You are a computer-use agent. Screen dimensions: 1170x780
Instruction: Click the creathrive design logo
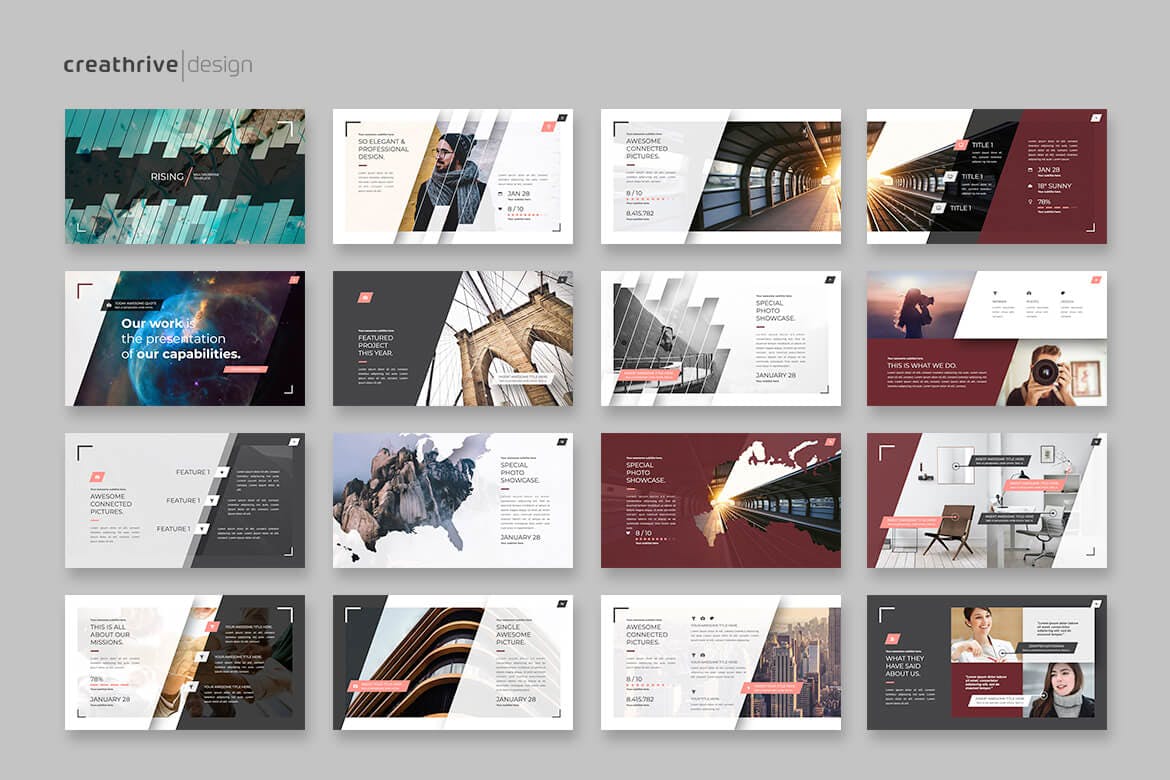tap(157, 66)
